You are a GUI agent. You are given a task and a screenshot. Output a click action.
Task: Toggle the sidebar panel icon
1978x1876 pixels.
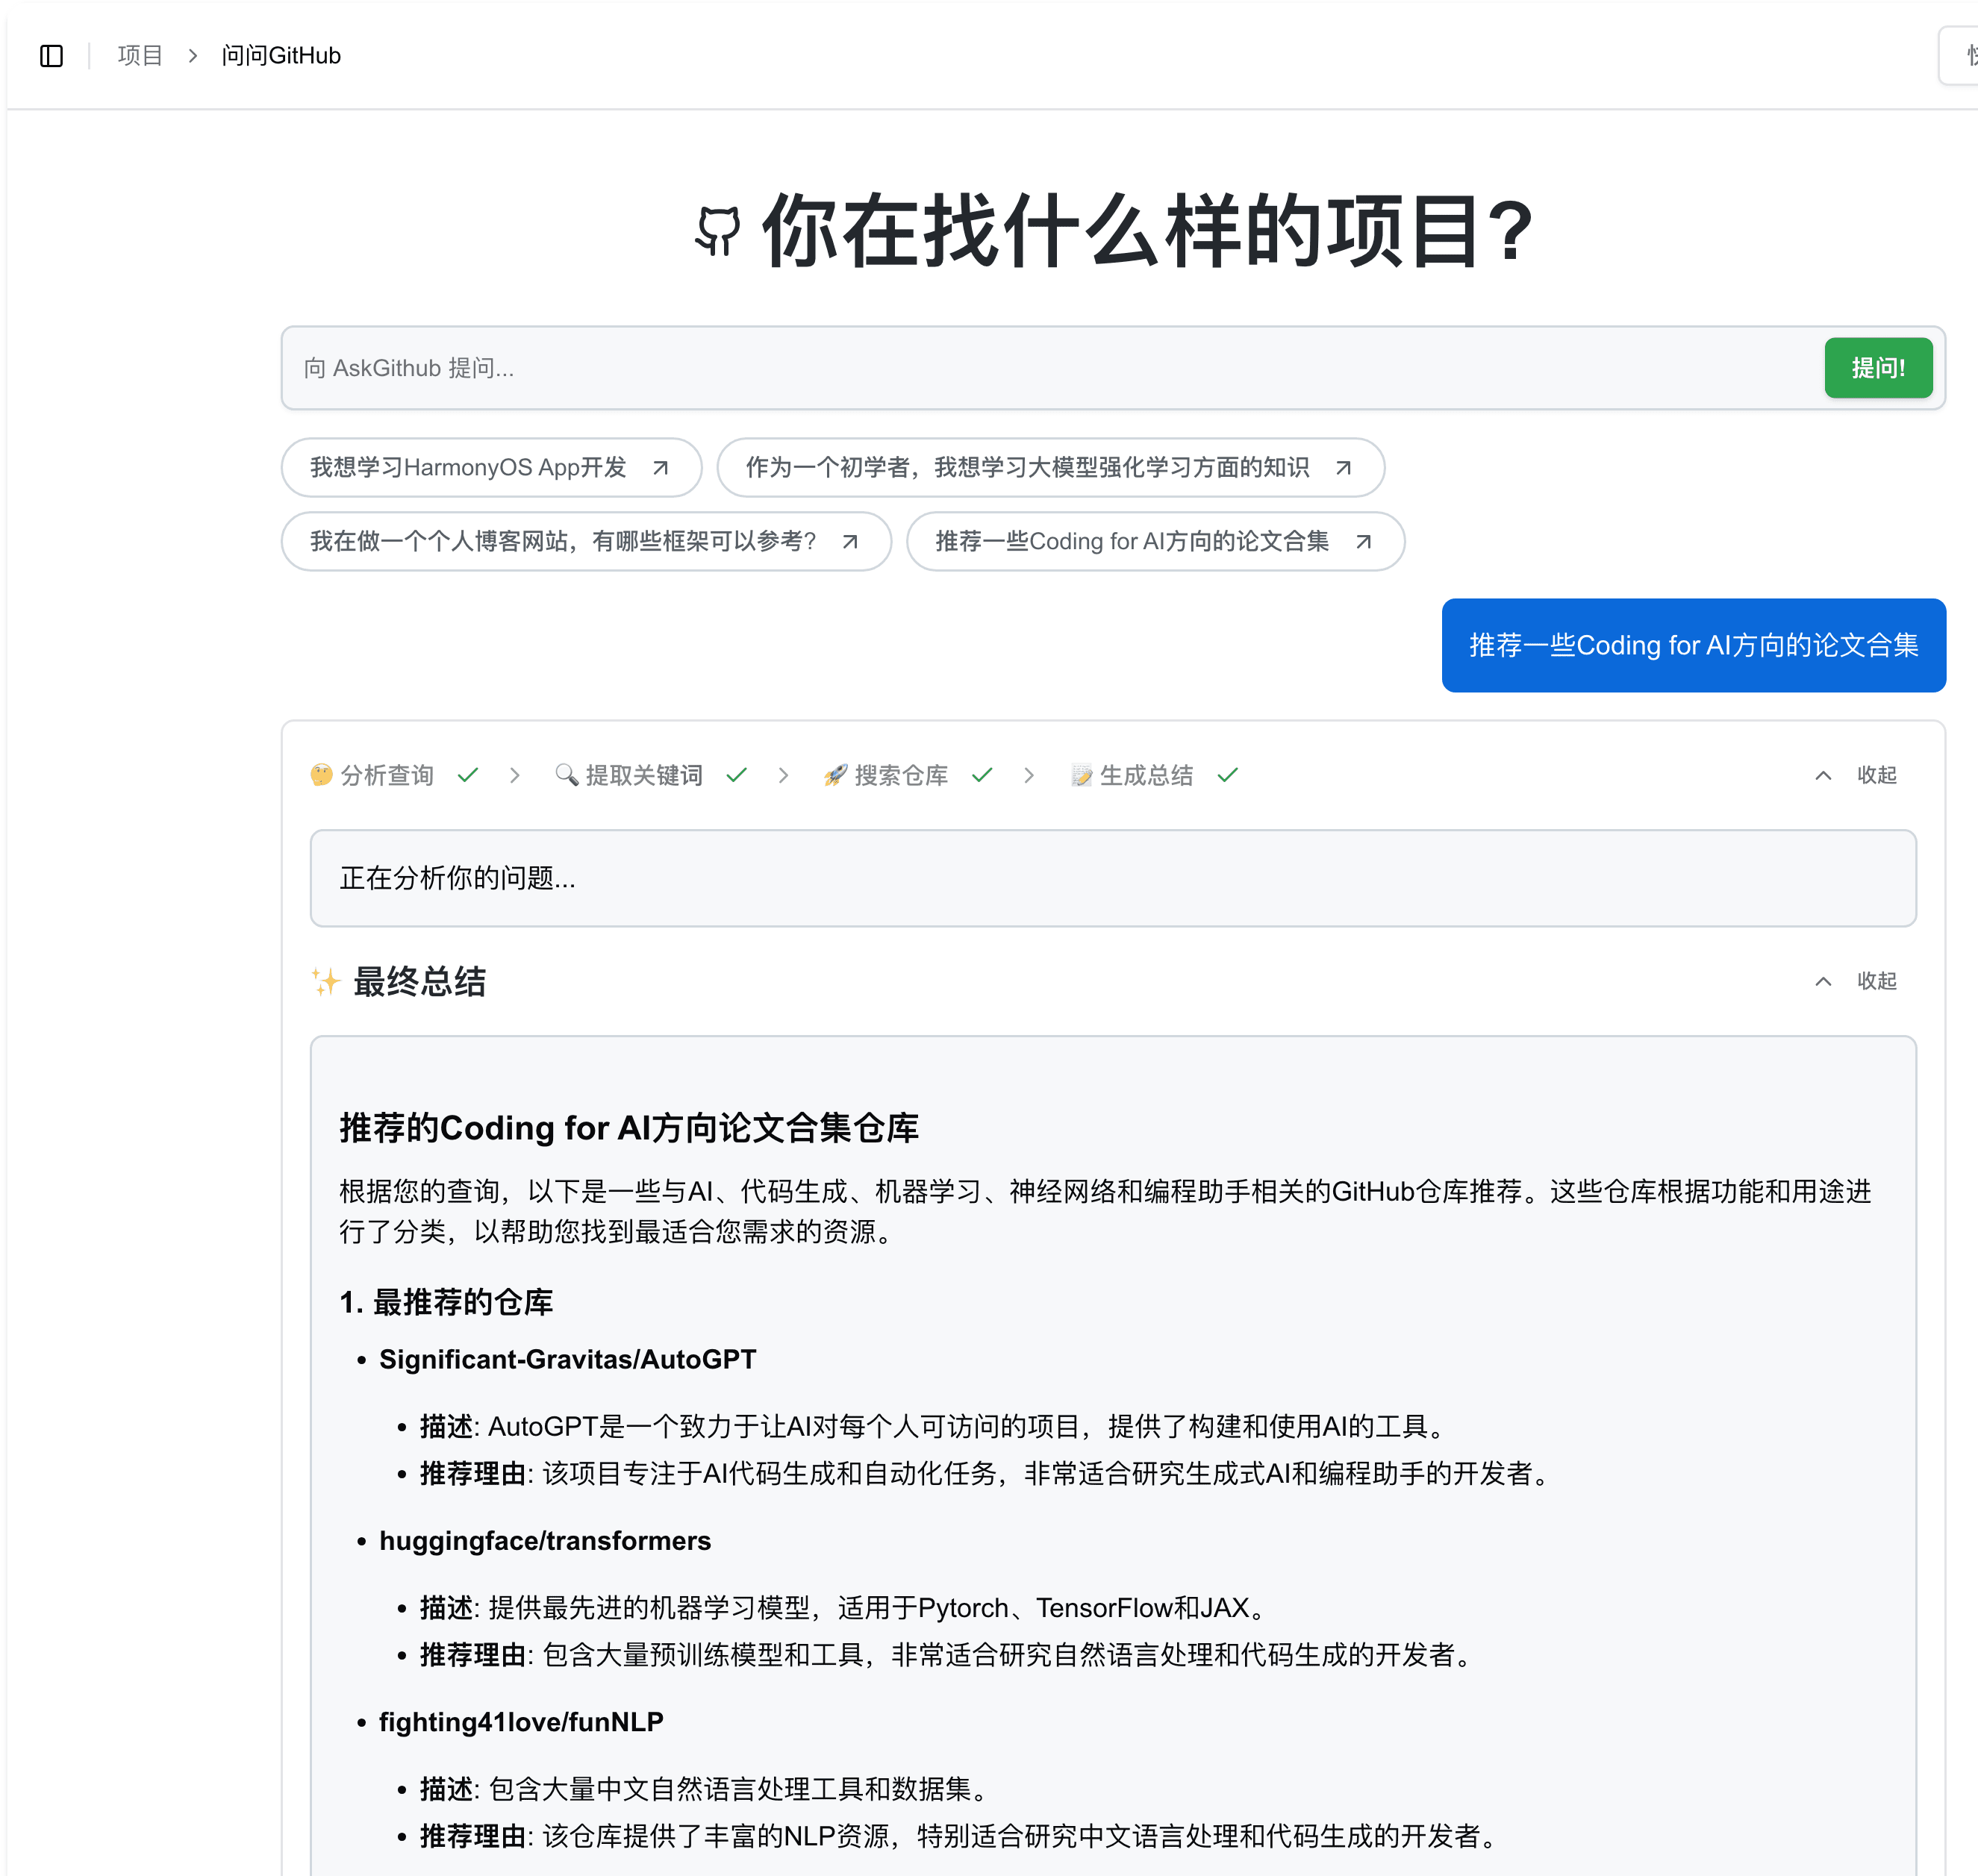coord(52,56)
